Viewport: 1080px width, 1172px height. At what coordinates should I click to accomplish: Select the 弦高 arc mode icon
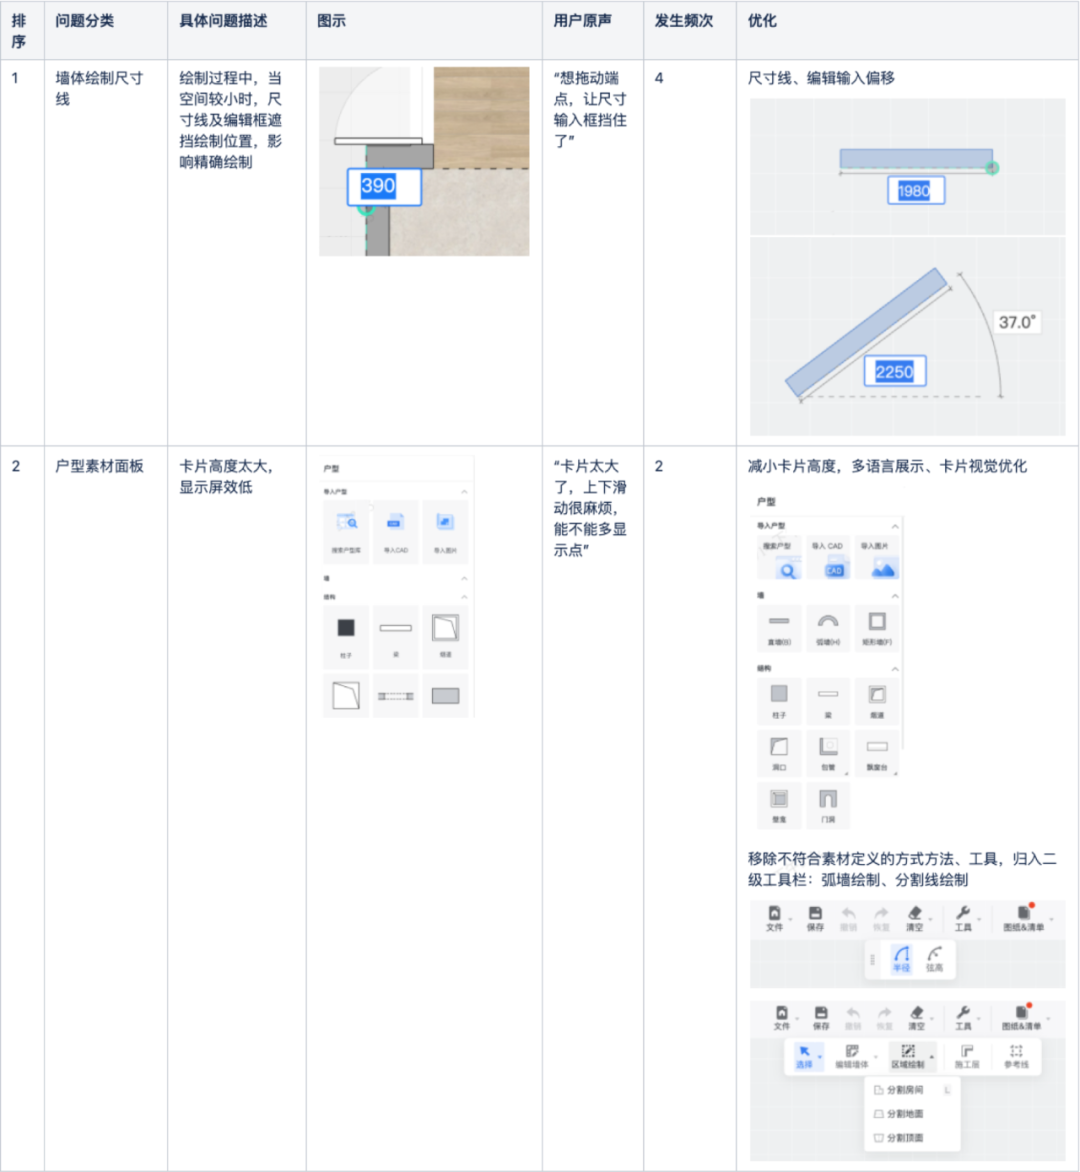pyautogui.click(x=934, y=958)
